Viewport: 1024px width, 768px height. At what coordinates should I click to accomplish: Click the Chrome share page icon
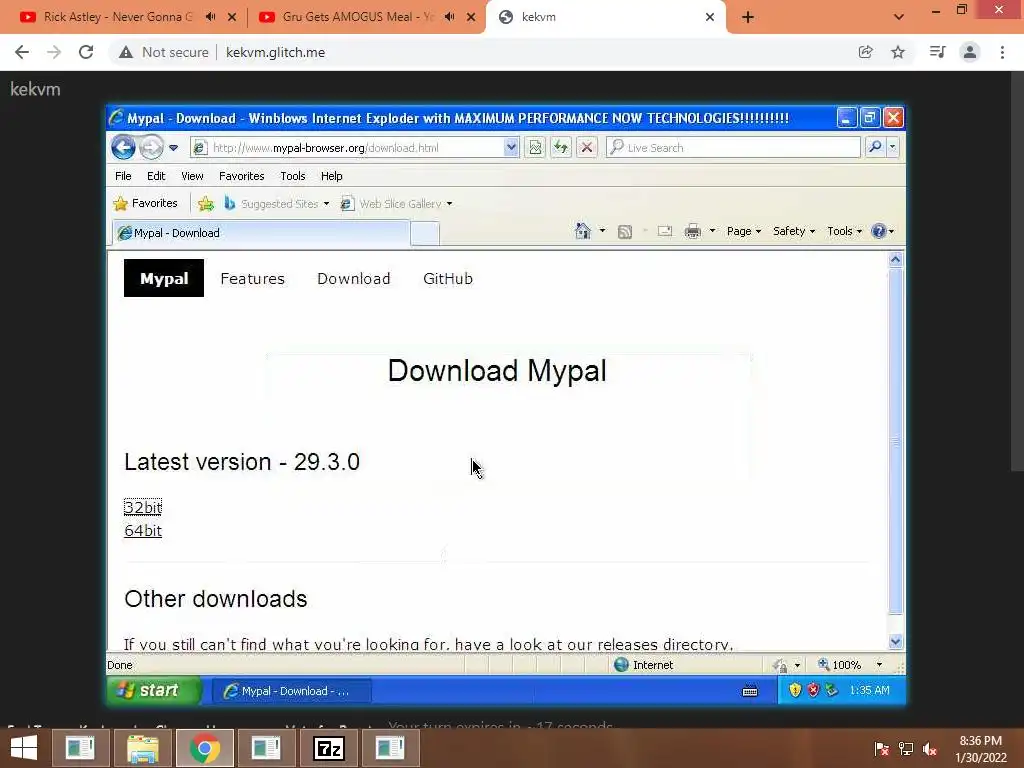(865, 52)
